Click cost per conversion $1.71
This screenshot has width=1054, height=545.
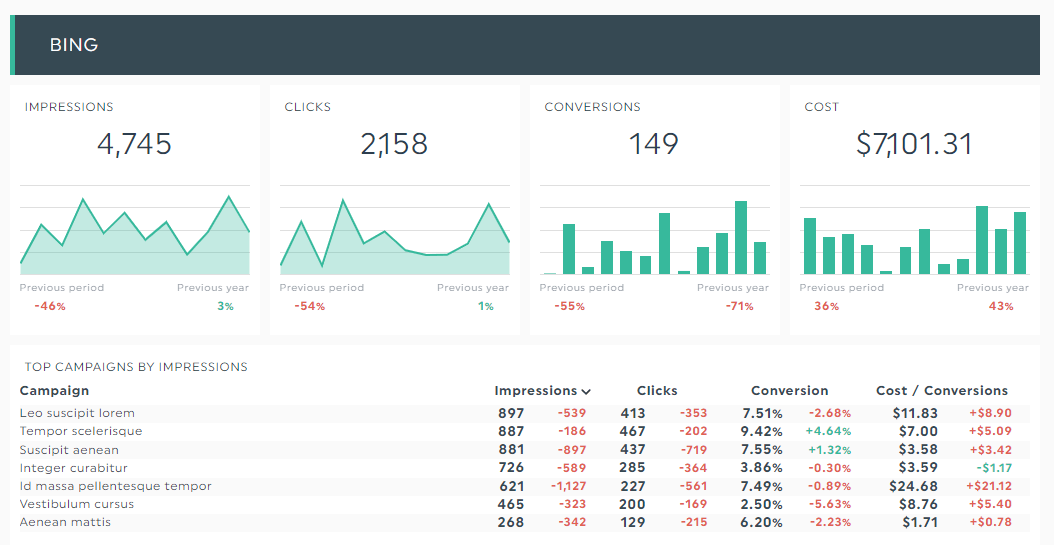tap(920, 522)
